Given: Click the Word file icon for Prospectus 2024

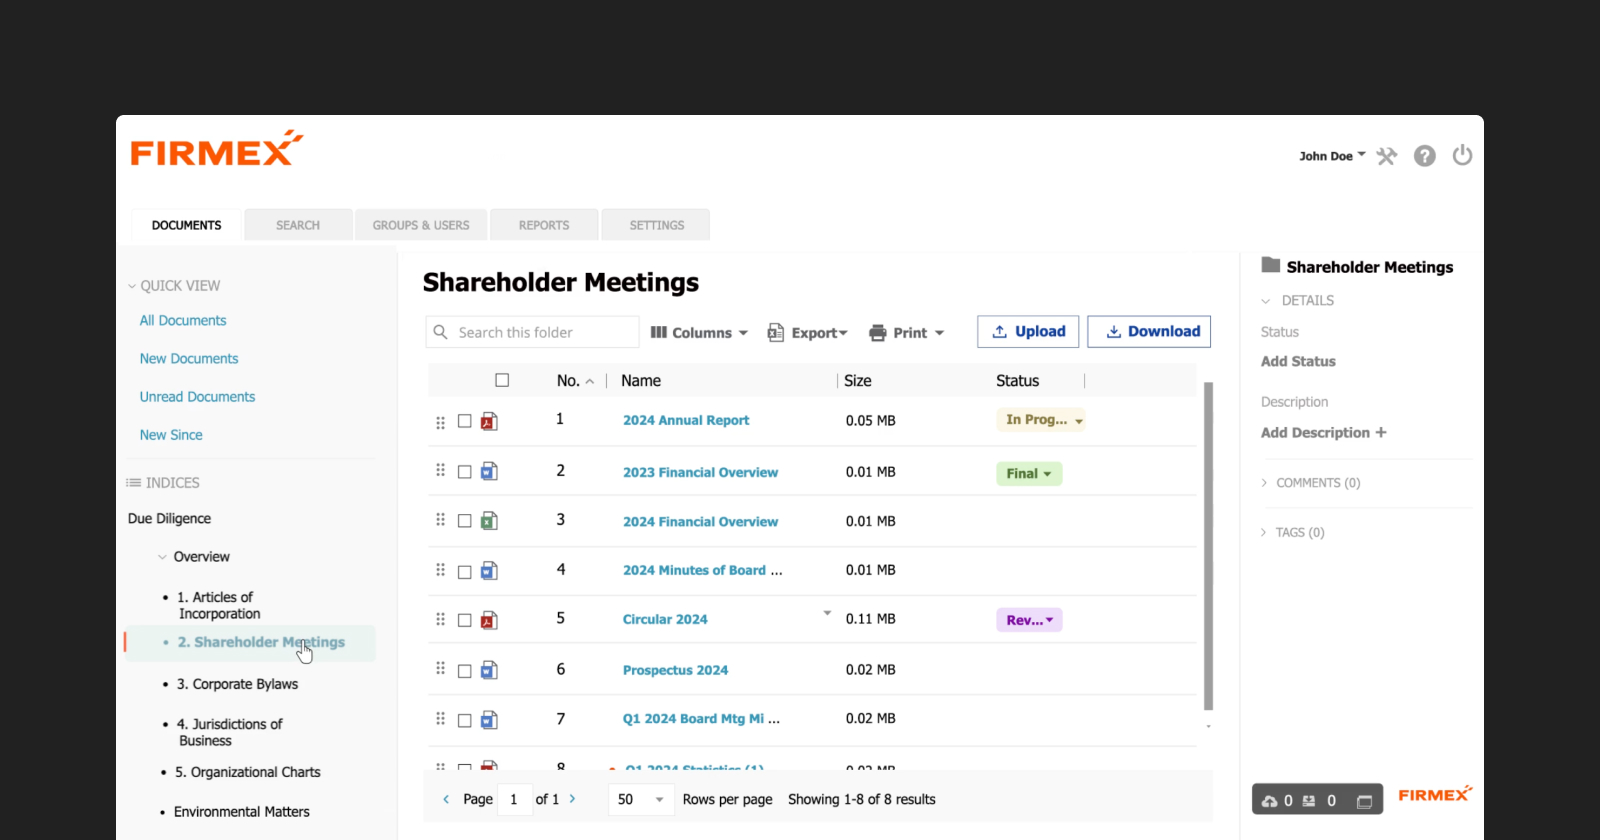Looking at the screenshot, I should pos(489,670).
